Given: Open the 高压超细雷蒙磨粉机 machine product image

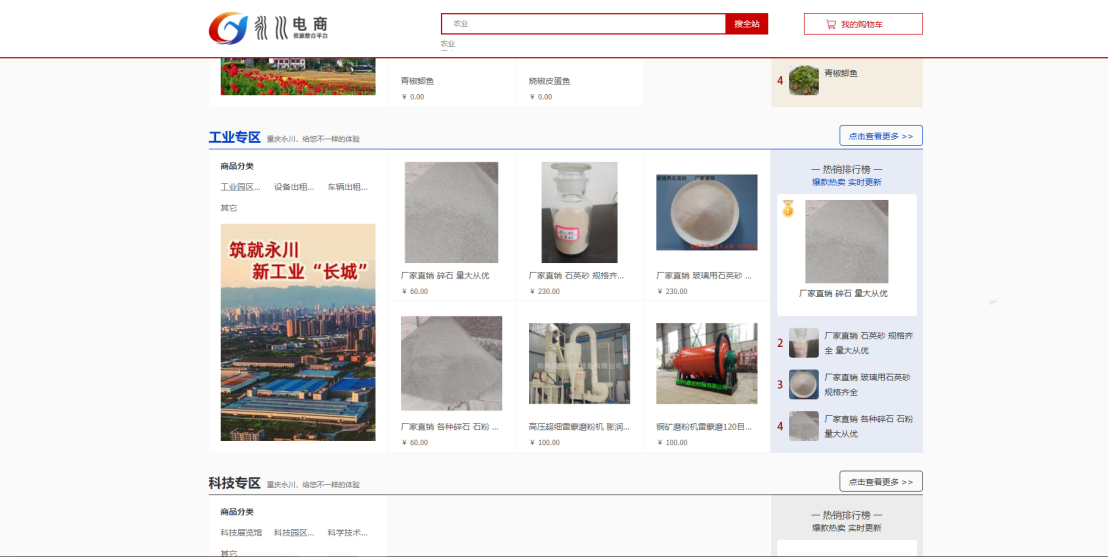Looking at the screenshot, I should [579, 363].
